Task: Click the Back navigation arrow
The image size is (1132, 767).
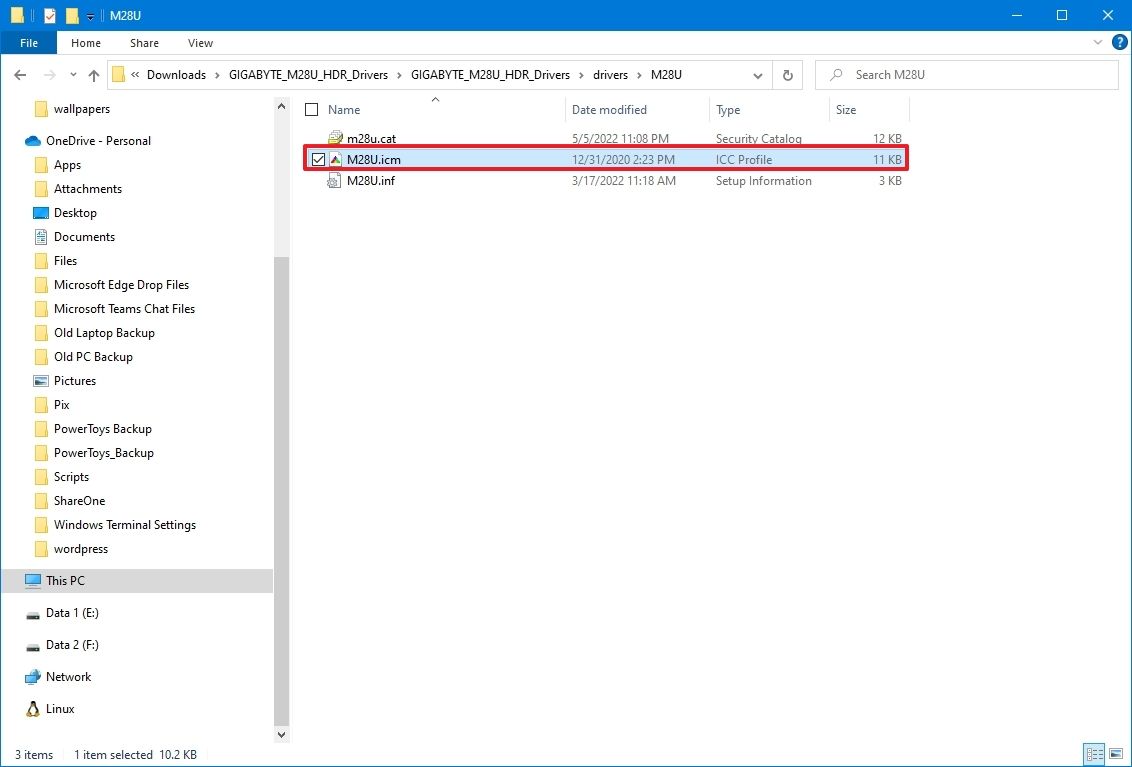Action: click(20, 74)
